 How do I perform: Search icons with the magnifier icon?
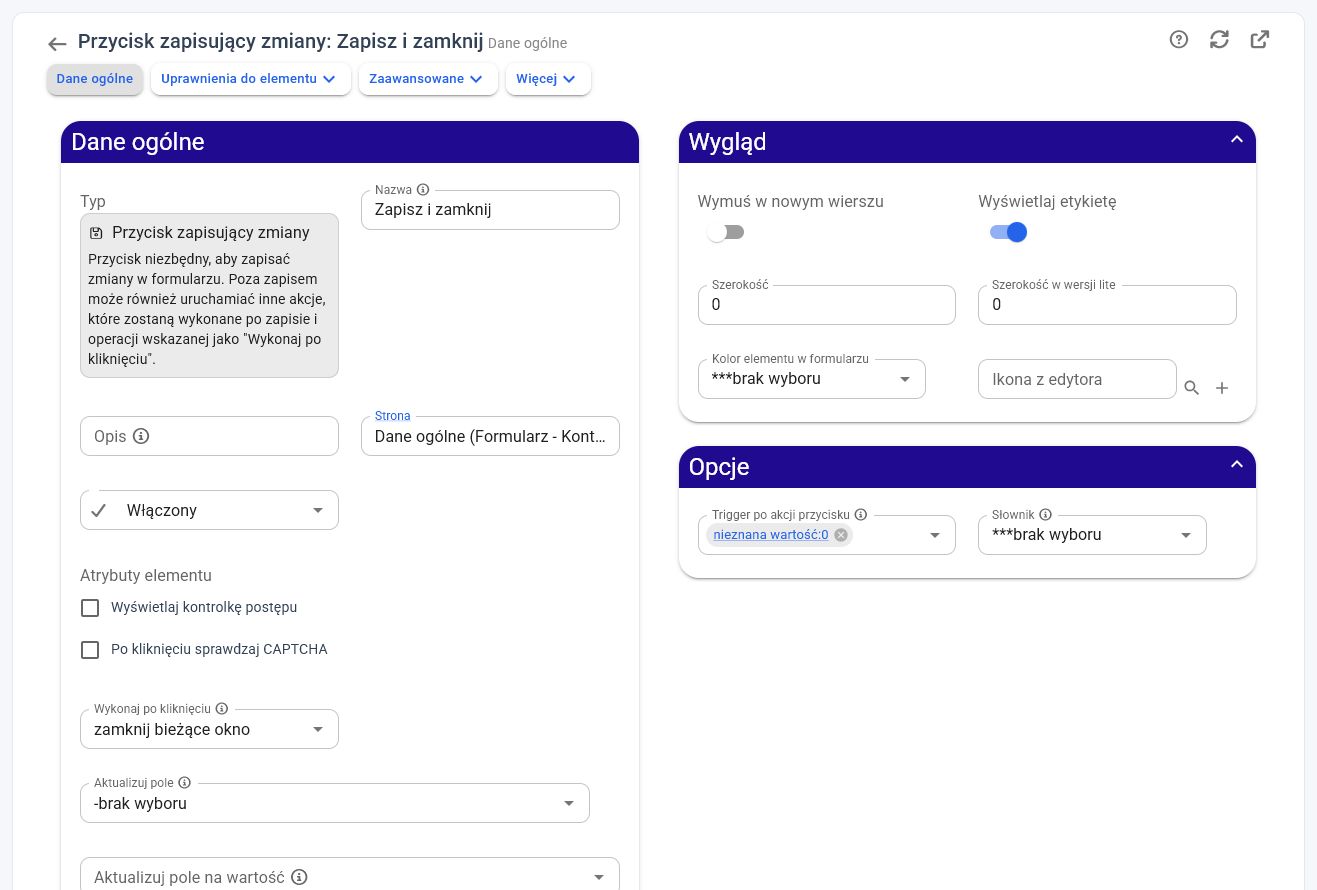pos(1192,388)
